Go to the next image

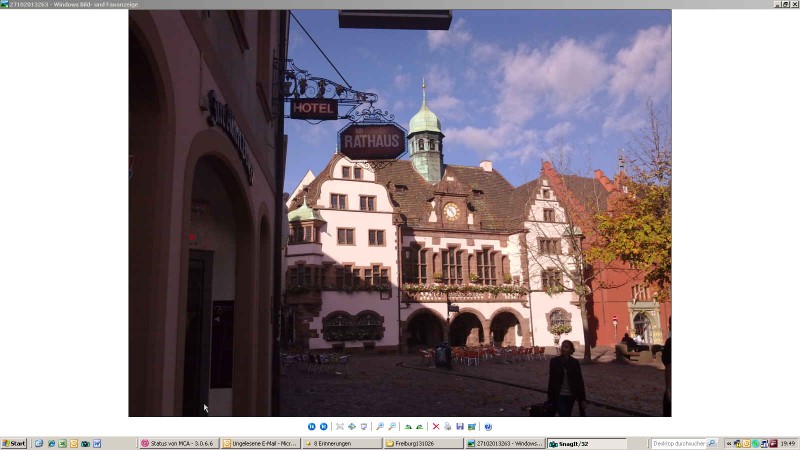pyautogui.click(x=323, y=426)
